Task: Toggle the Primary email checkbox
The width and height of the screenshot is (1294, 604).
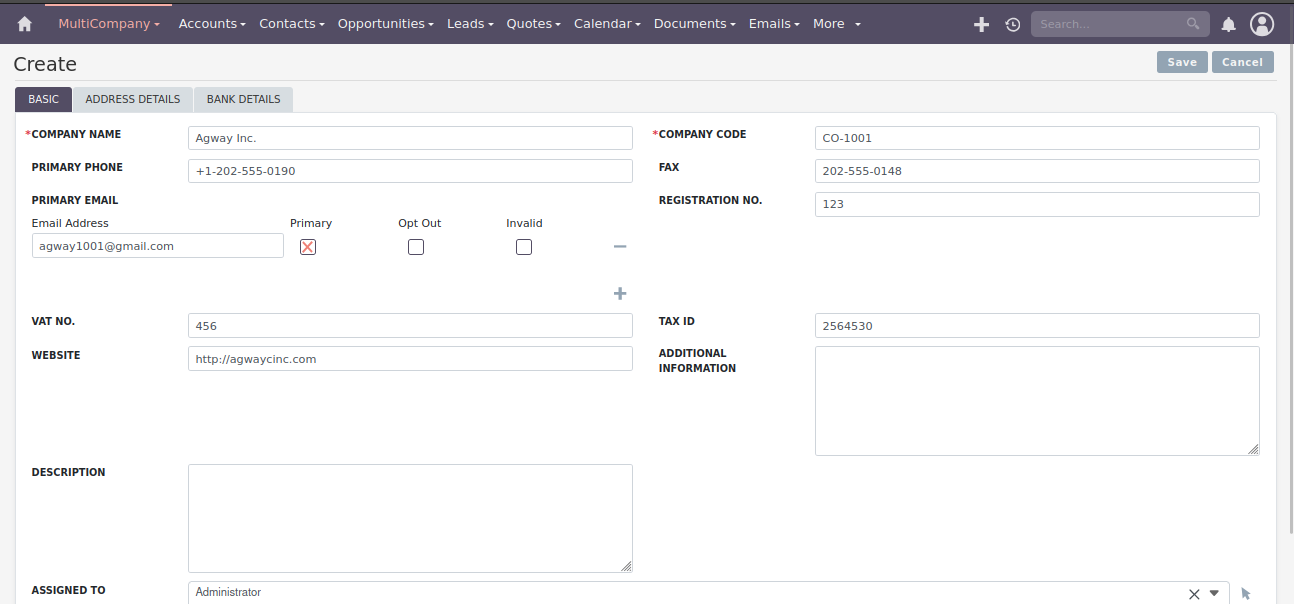Action: (308, 247)
